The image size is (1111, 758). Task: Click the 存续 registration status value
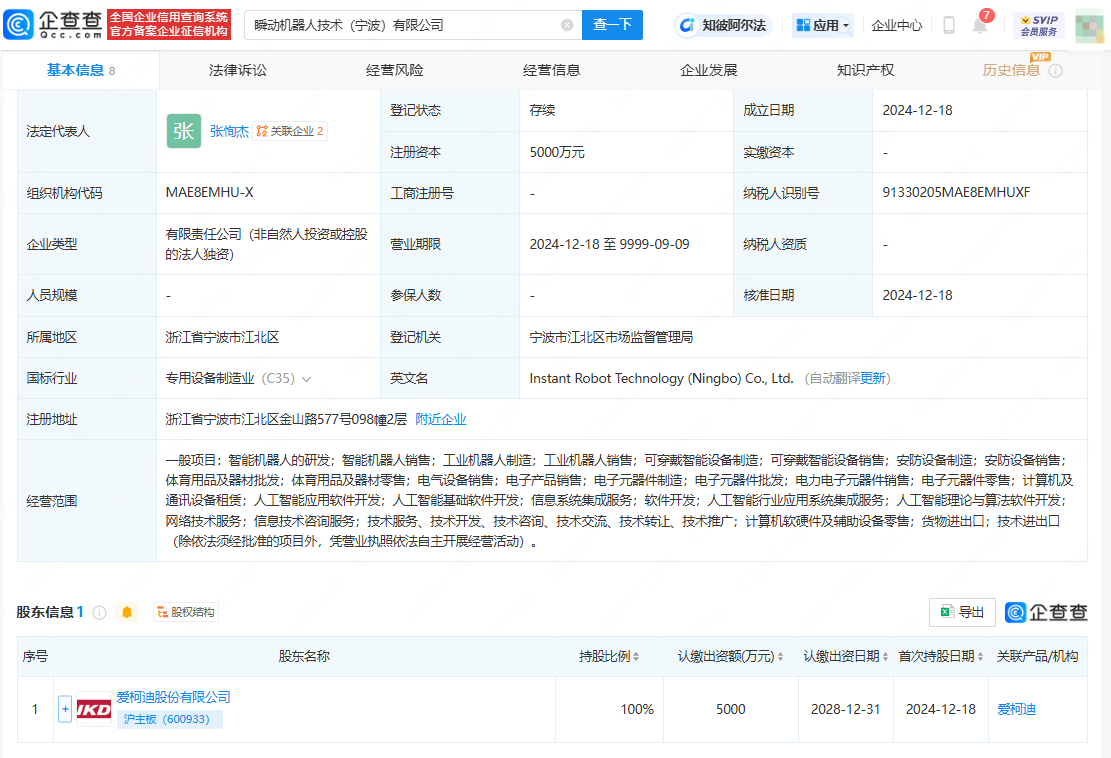542,111
